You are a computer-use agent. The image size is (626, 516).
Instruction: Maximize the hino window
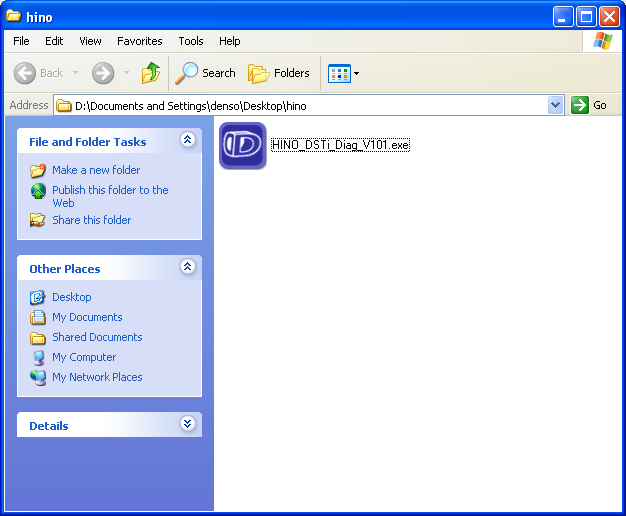coord(586,17)
